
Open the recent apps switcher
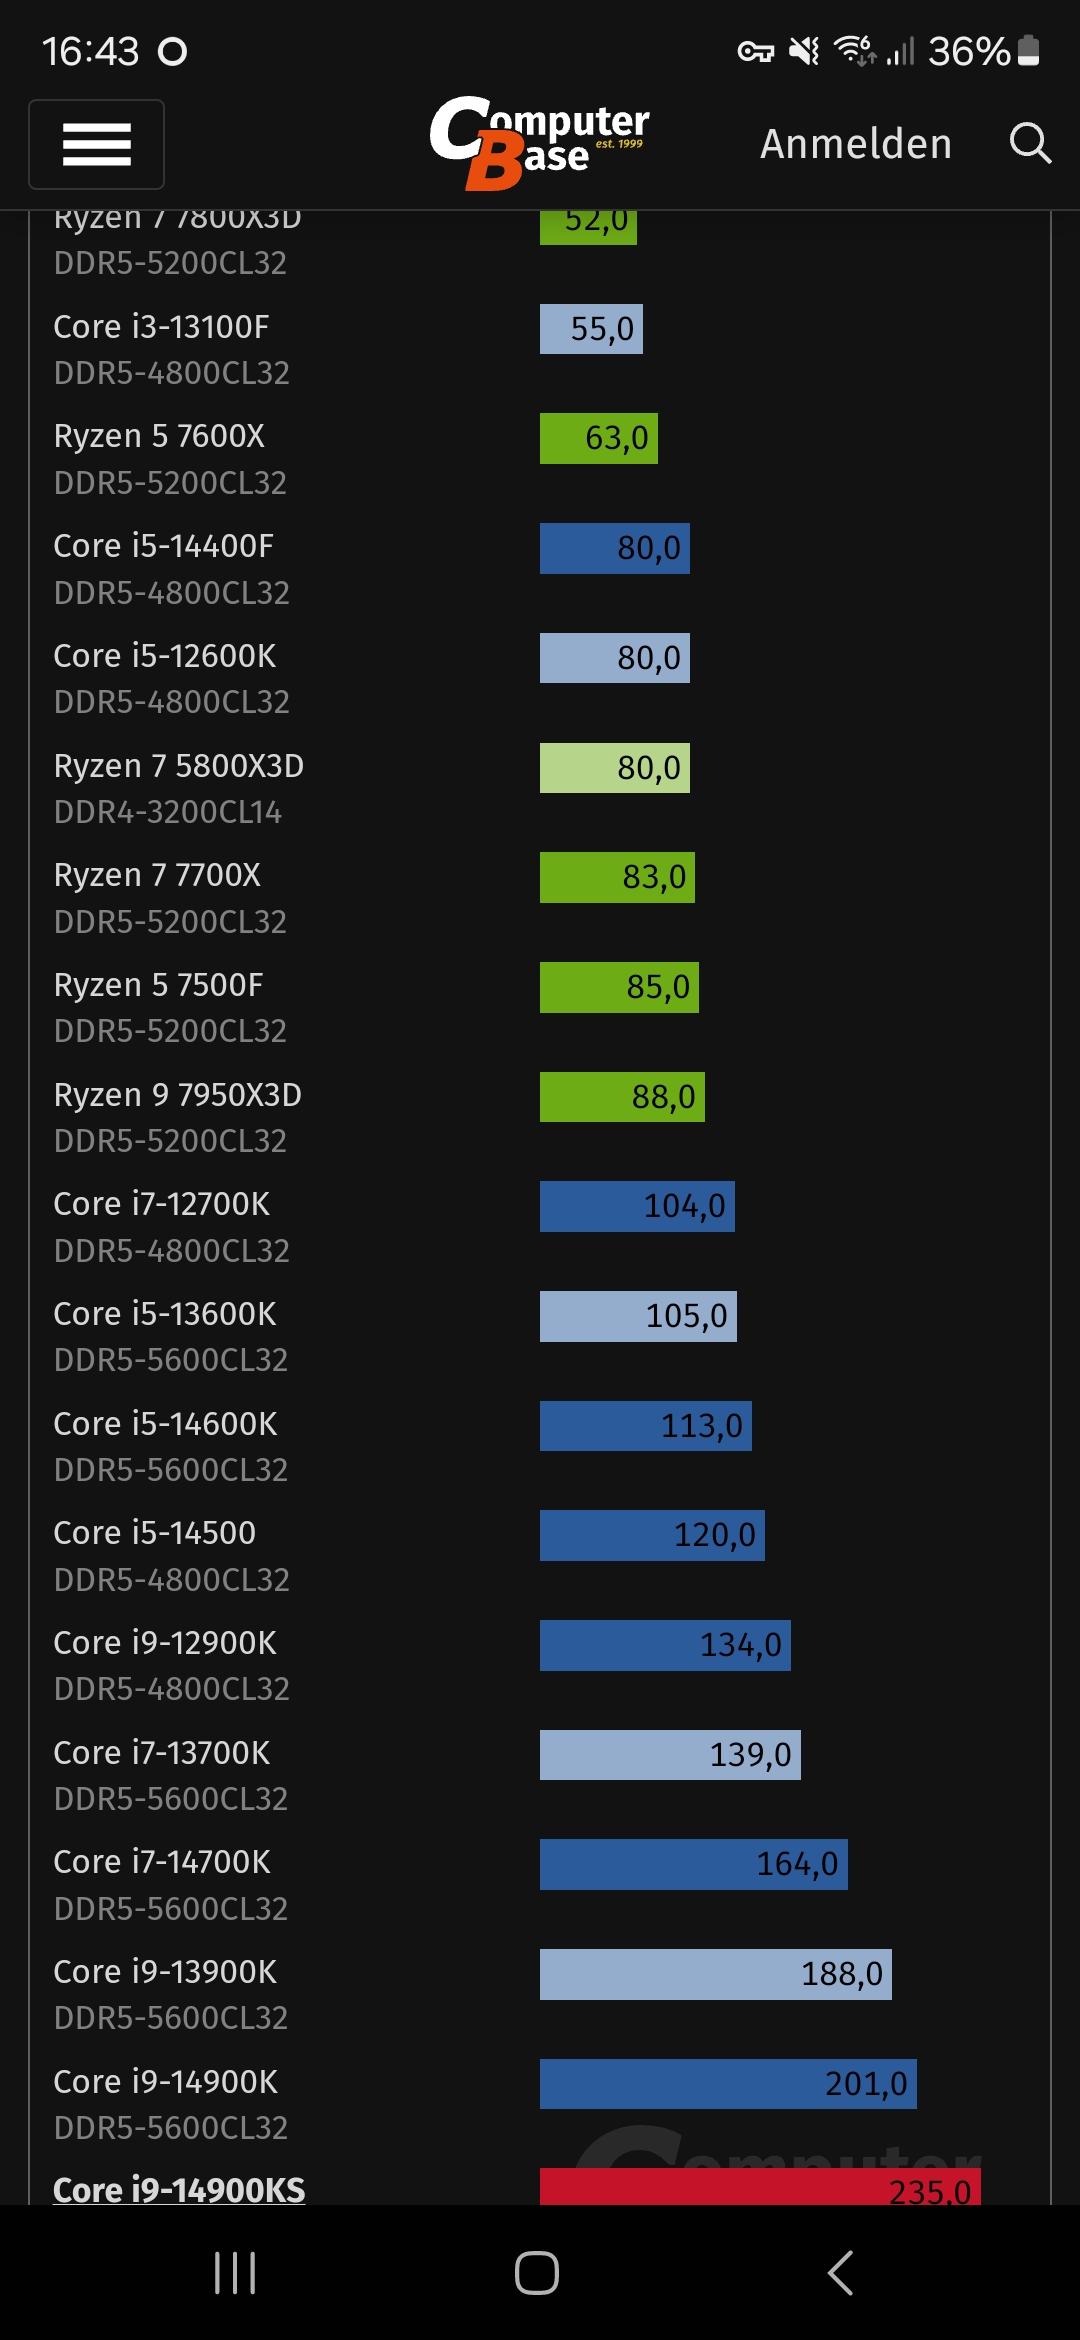click(235, 2272)
